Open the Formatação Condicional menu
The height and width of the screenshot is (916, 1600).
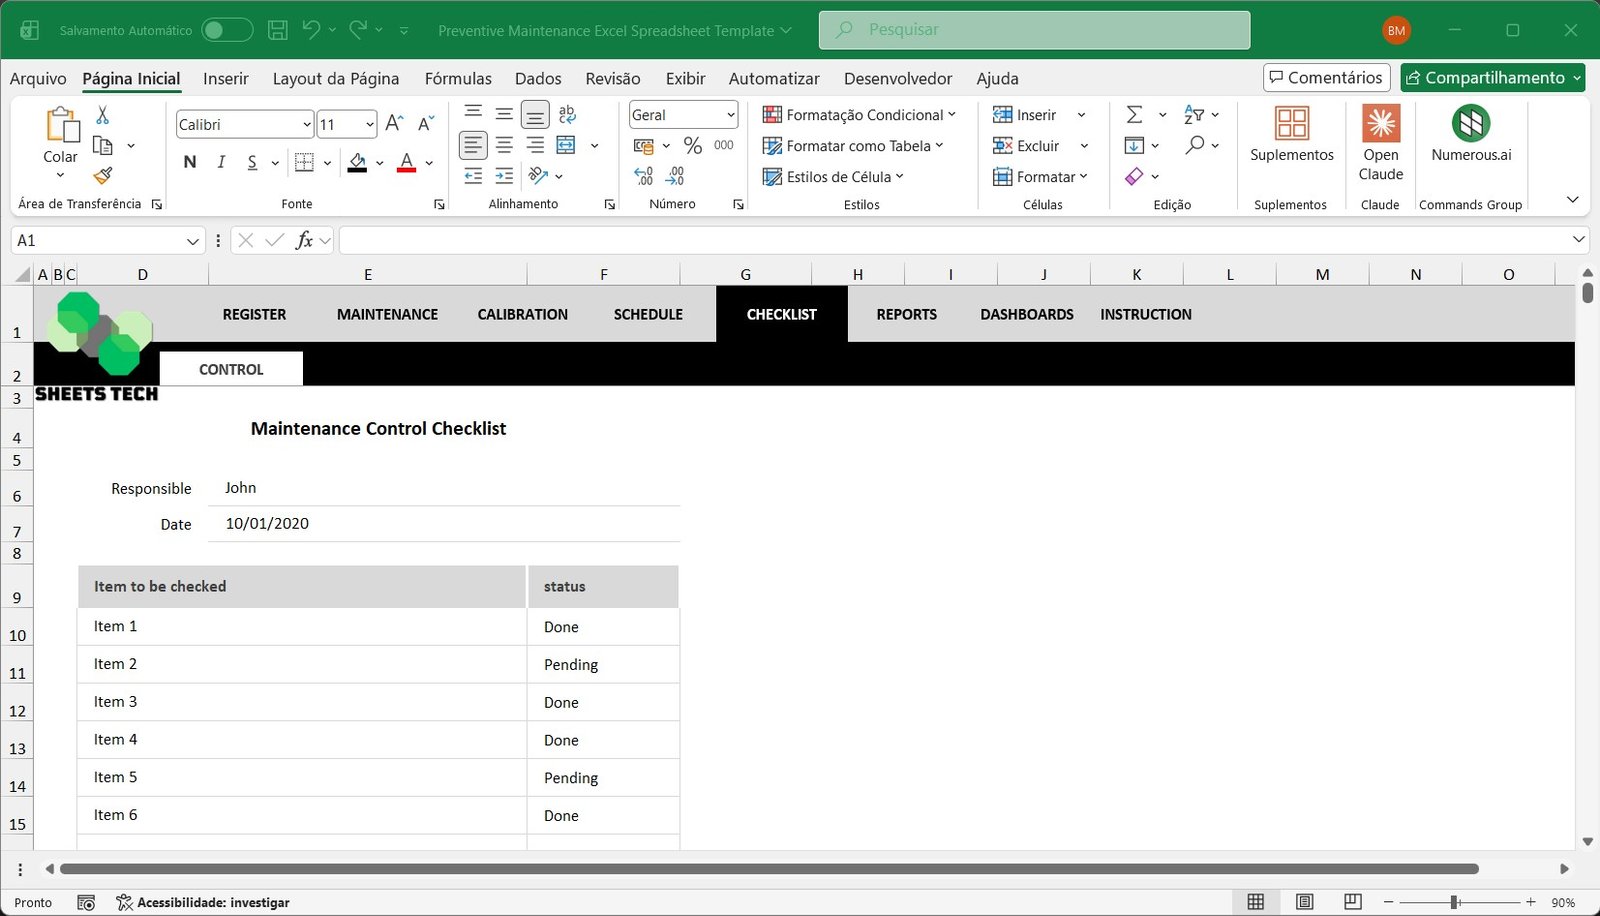(858, 114)
